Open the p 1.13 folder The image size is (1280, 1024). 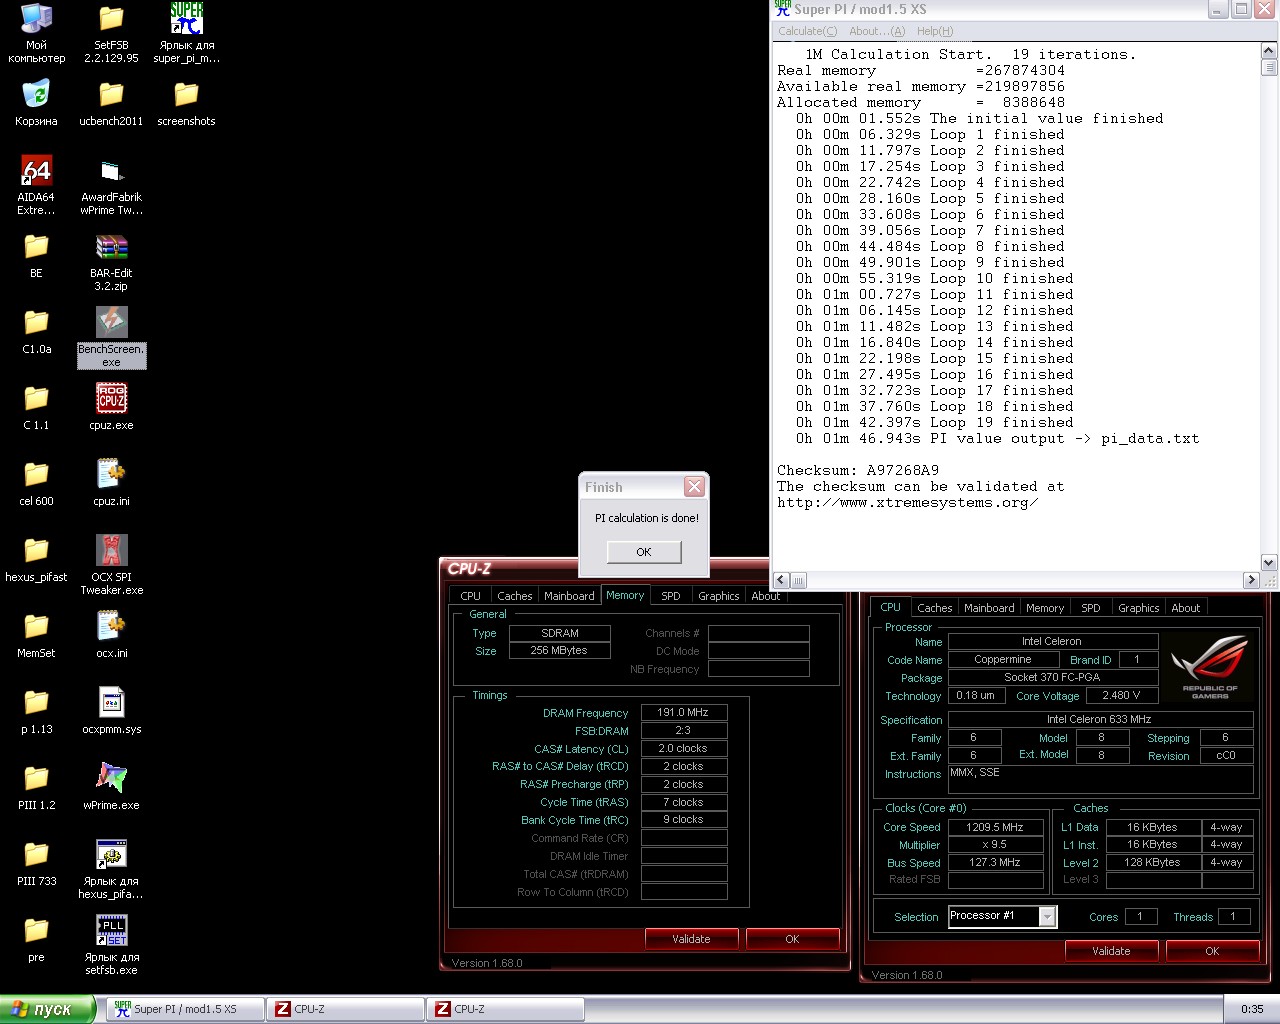click(x=36, y=711)
